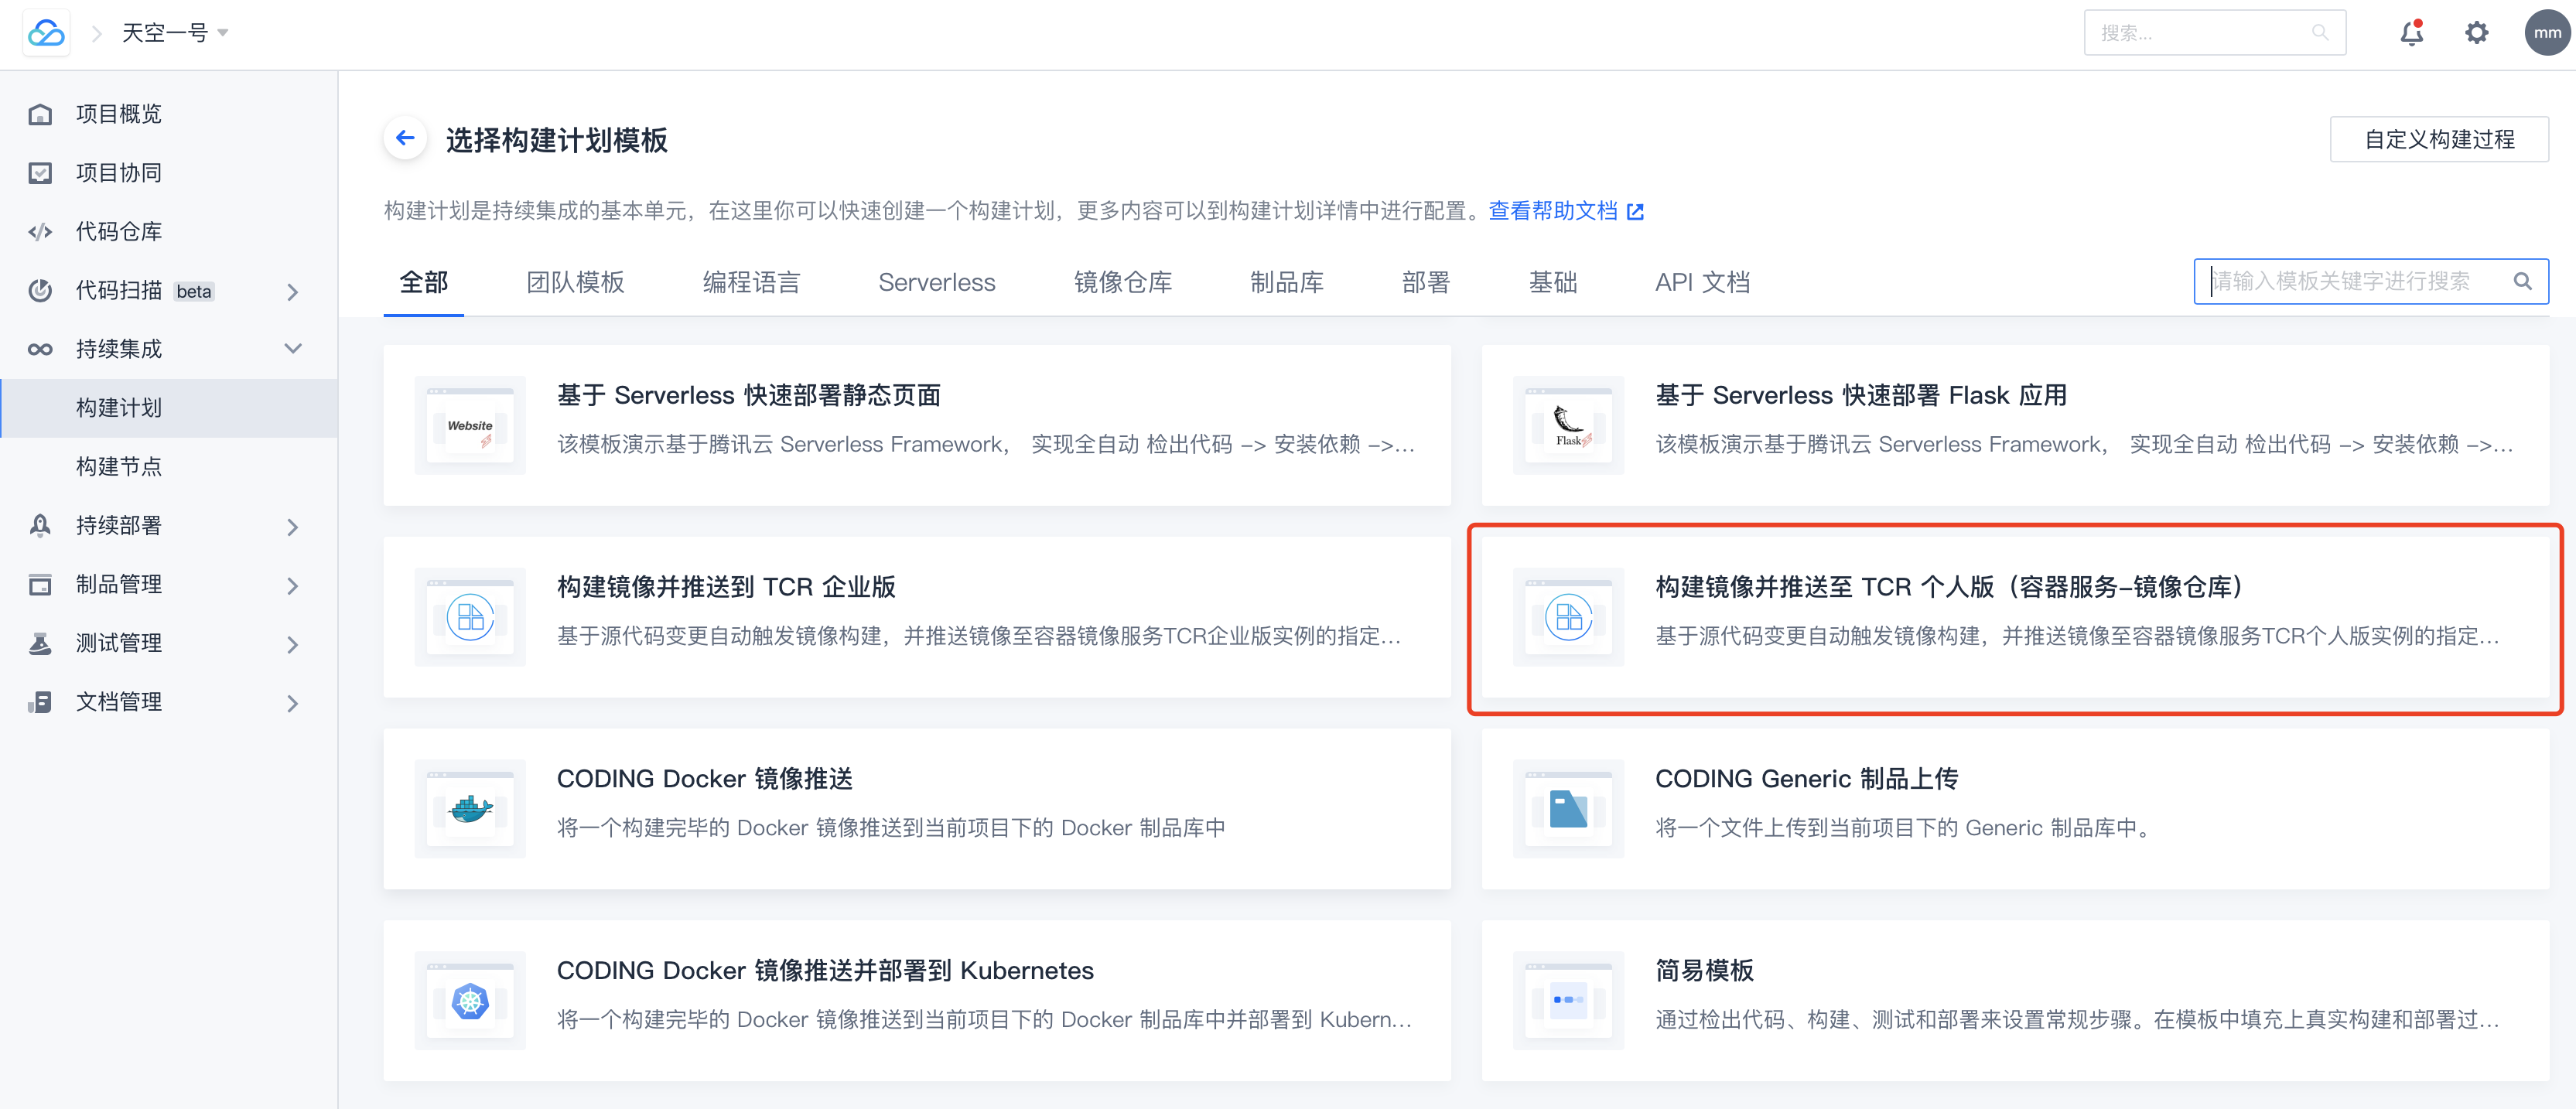Screen dimensions: 2576x1109
Task: Switch to the 编程语言 tab
Action: (x=751, y=283)
